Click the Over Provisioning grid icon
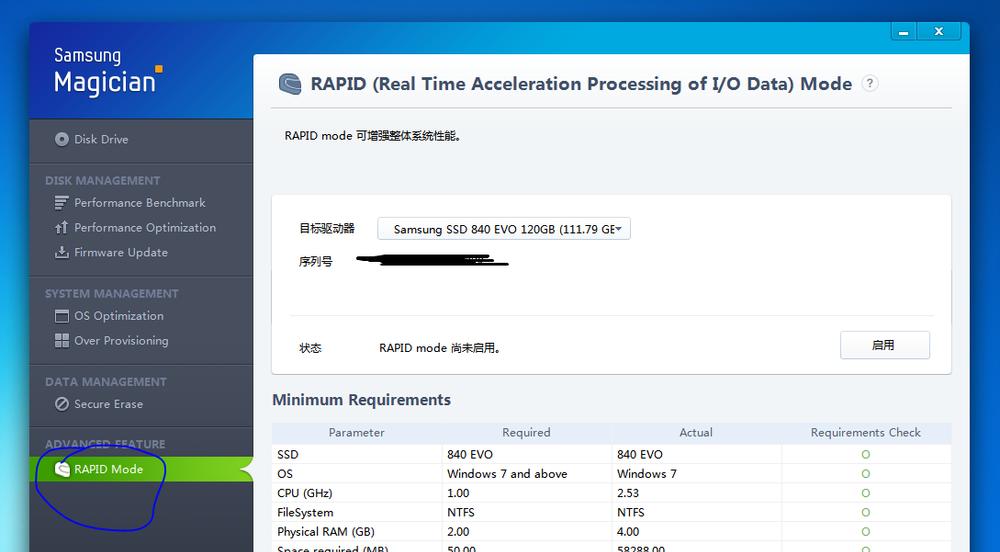Viewport: 1000px width, 552px height. point(62,340)
